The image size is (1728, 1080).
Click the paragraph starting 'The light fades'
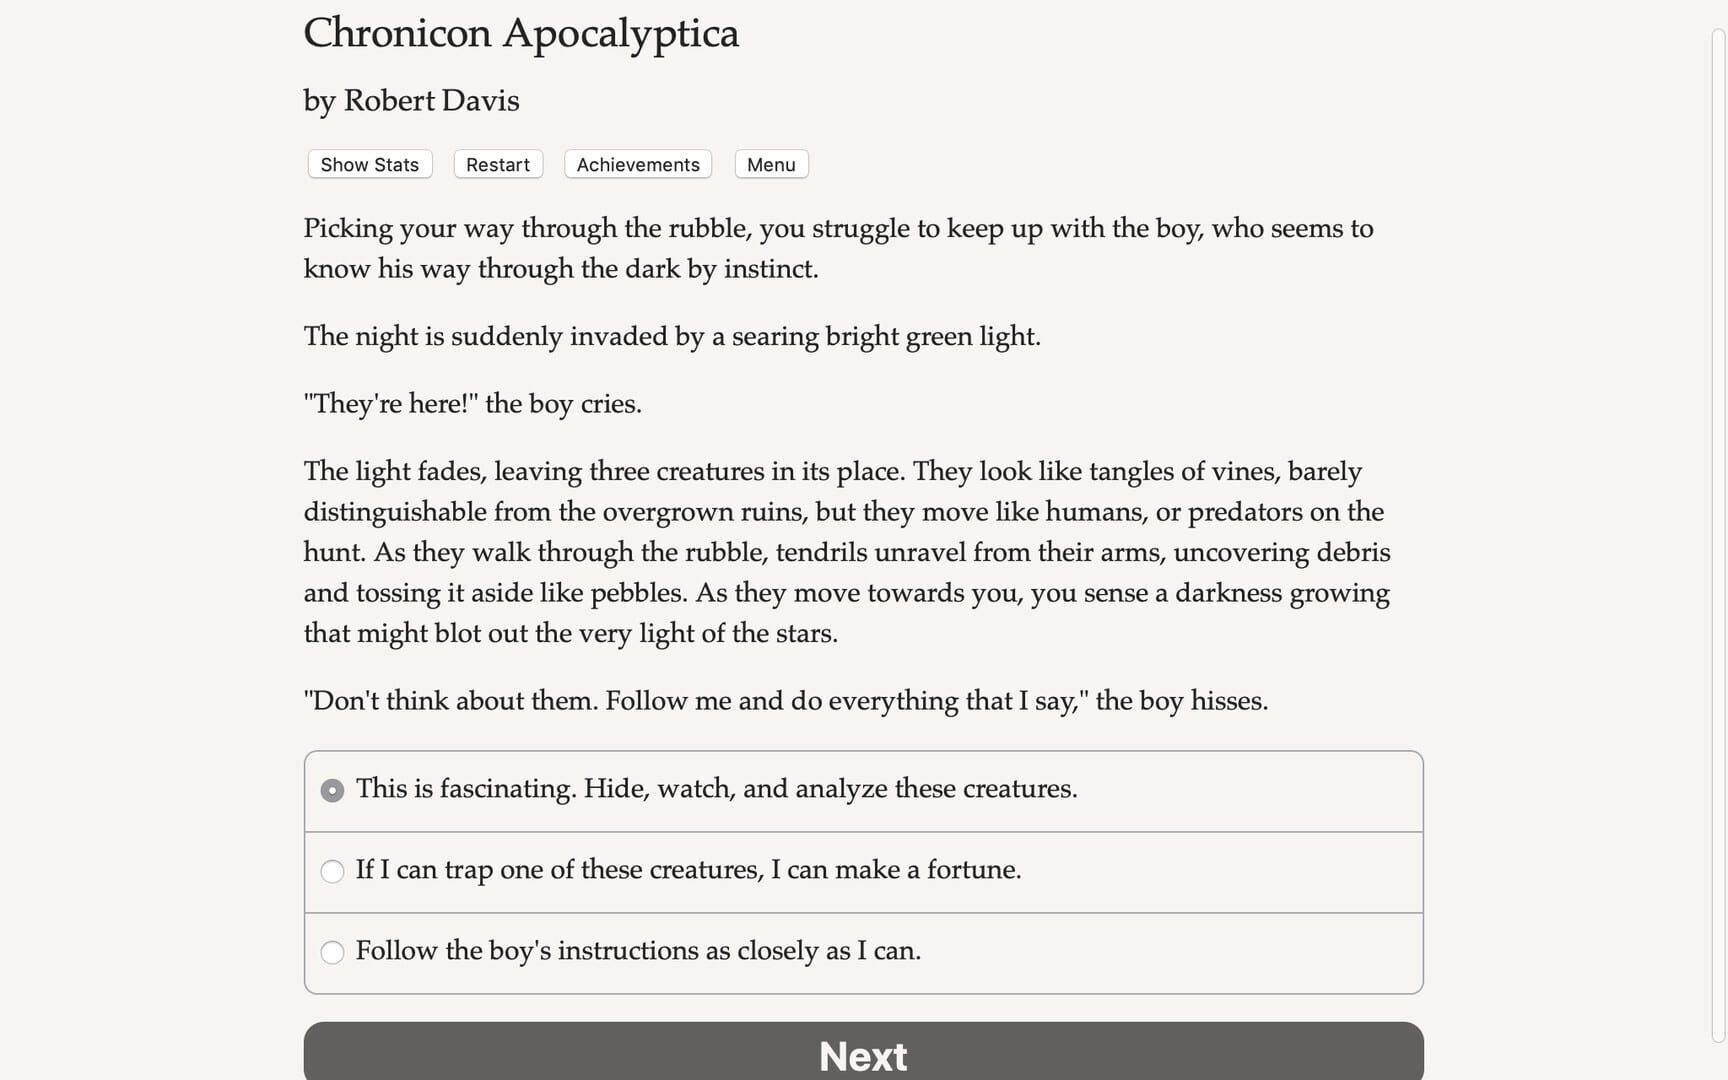[x=846, y=552]
